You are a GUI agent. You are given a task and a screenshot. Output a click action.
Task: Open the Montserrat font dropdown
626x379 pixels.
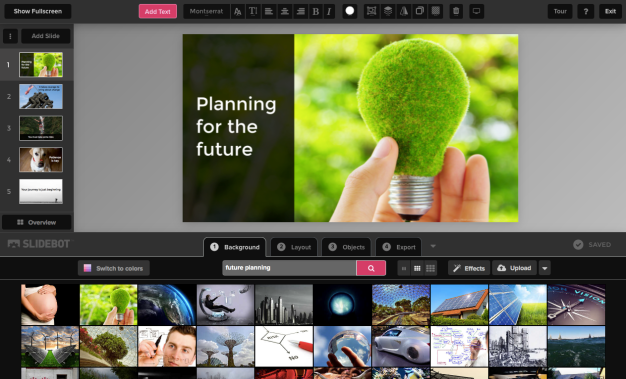206,12
